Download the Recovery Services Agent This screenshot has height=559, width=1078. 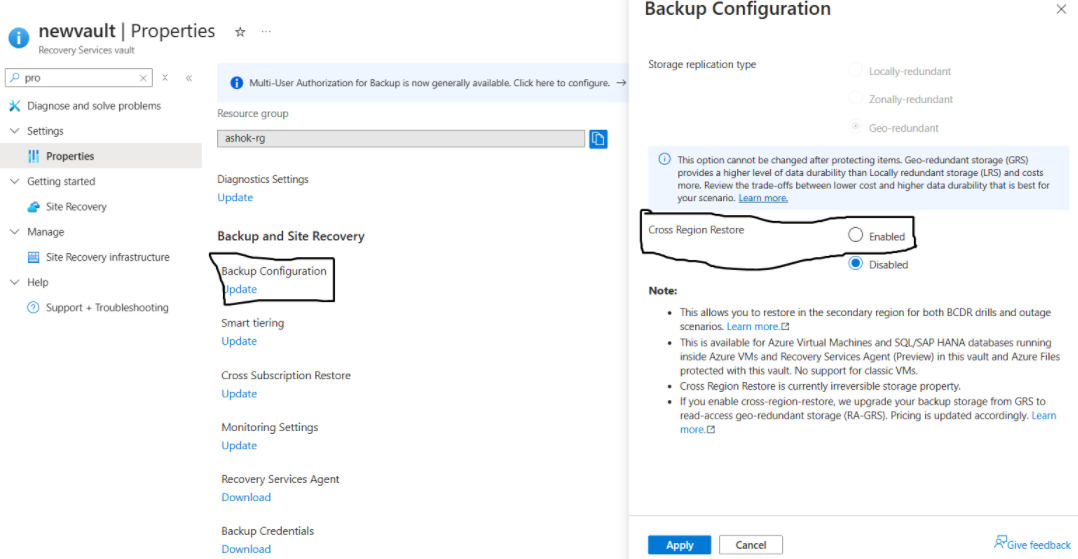[x=246, y=497]
